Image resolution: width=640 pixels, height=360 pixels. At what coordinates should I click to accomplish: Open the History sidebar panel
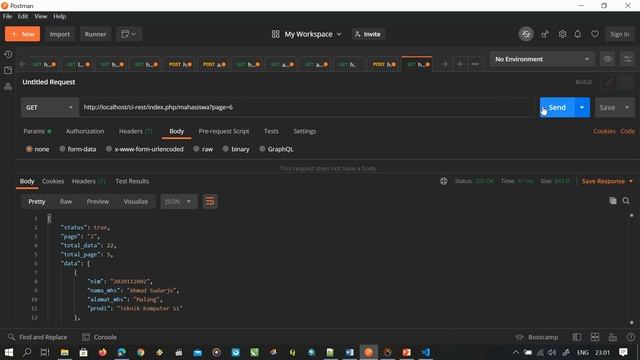coord(8,54)
